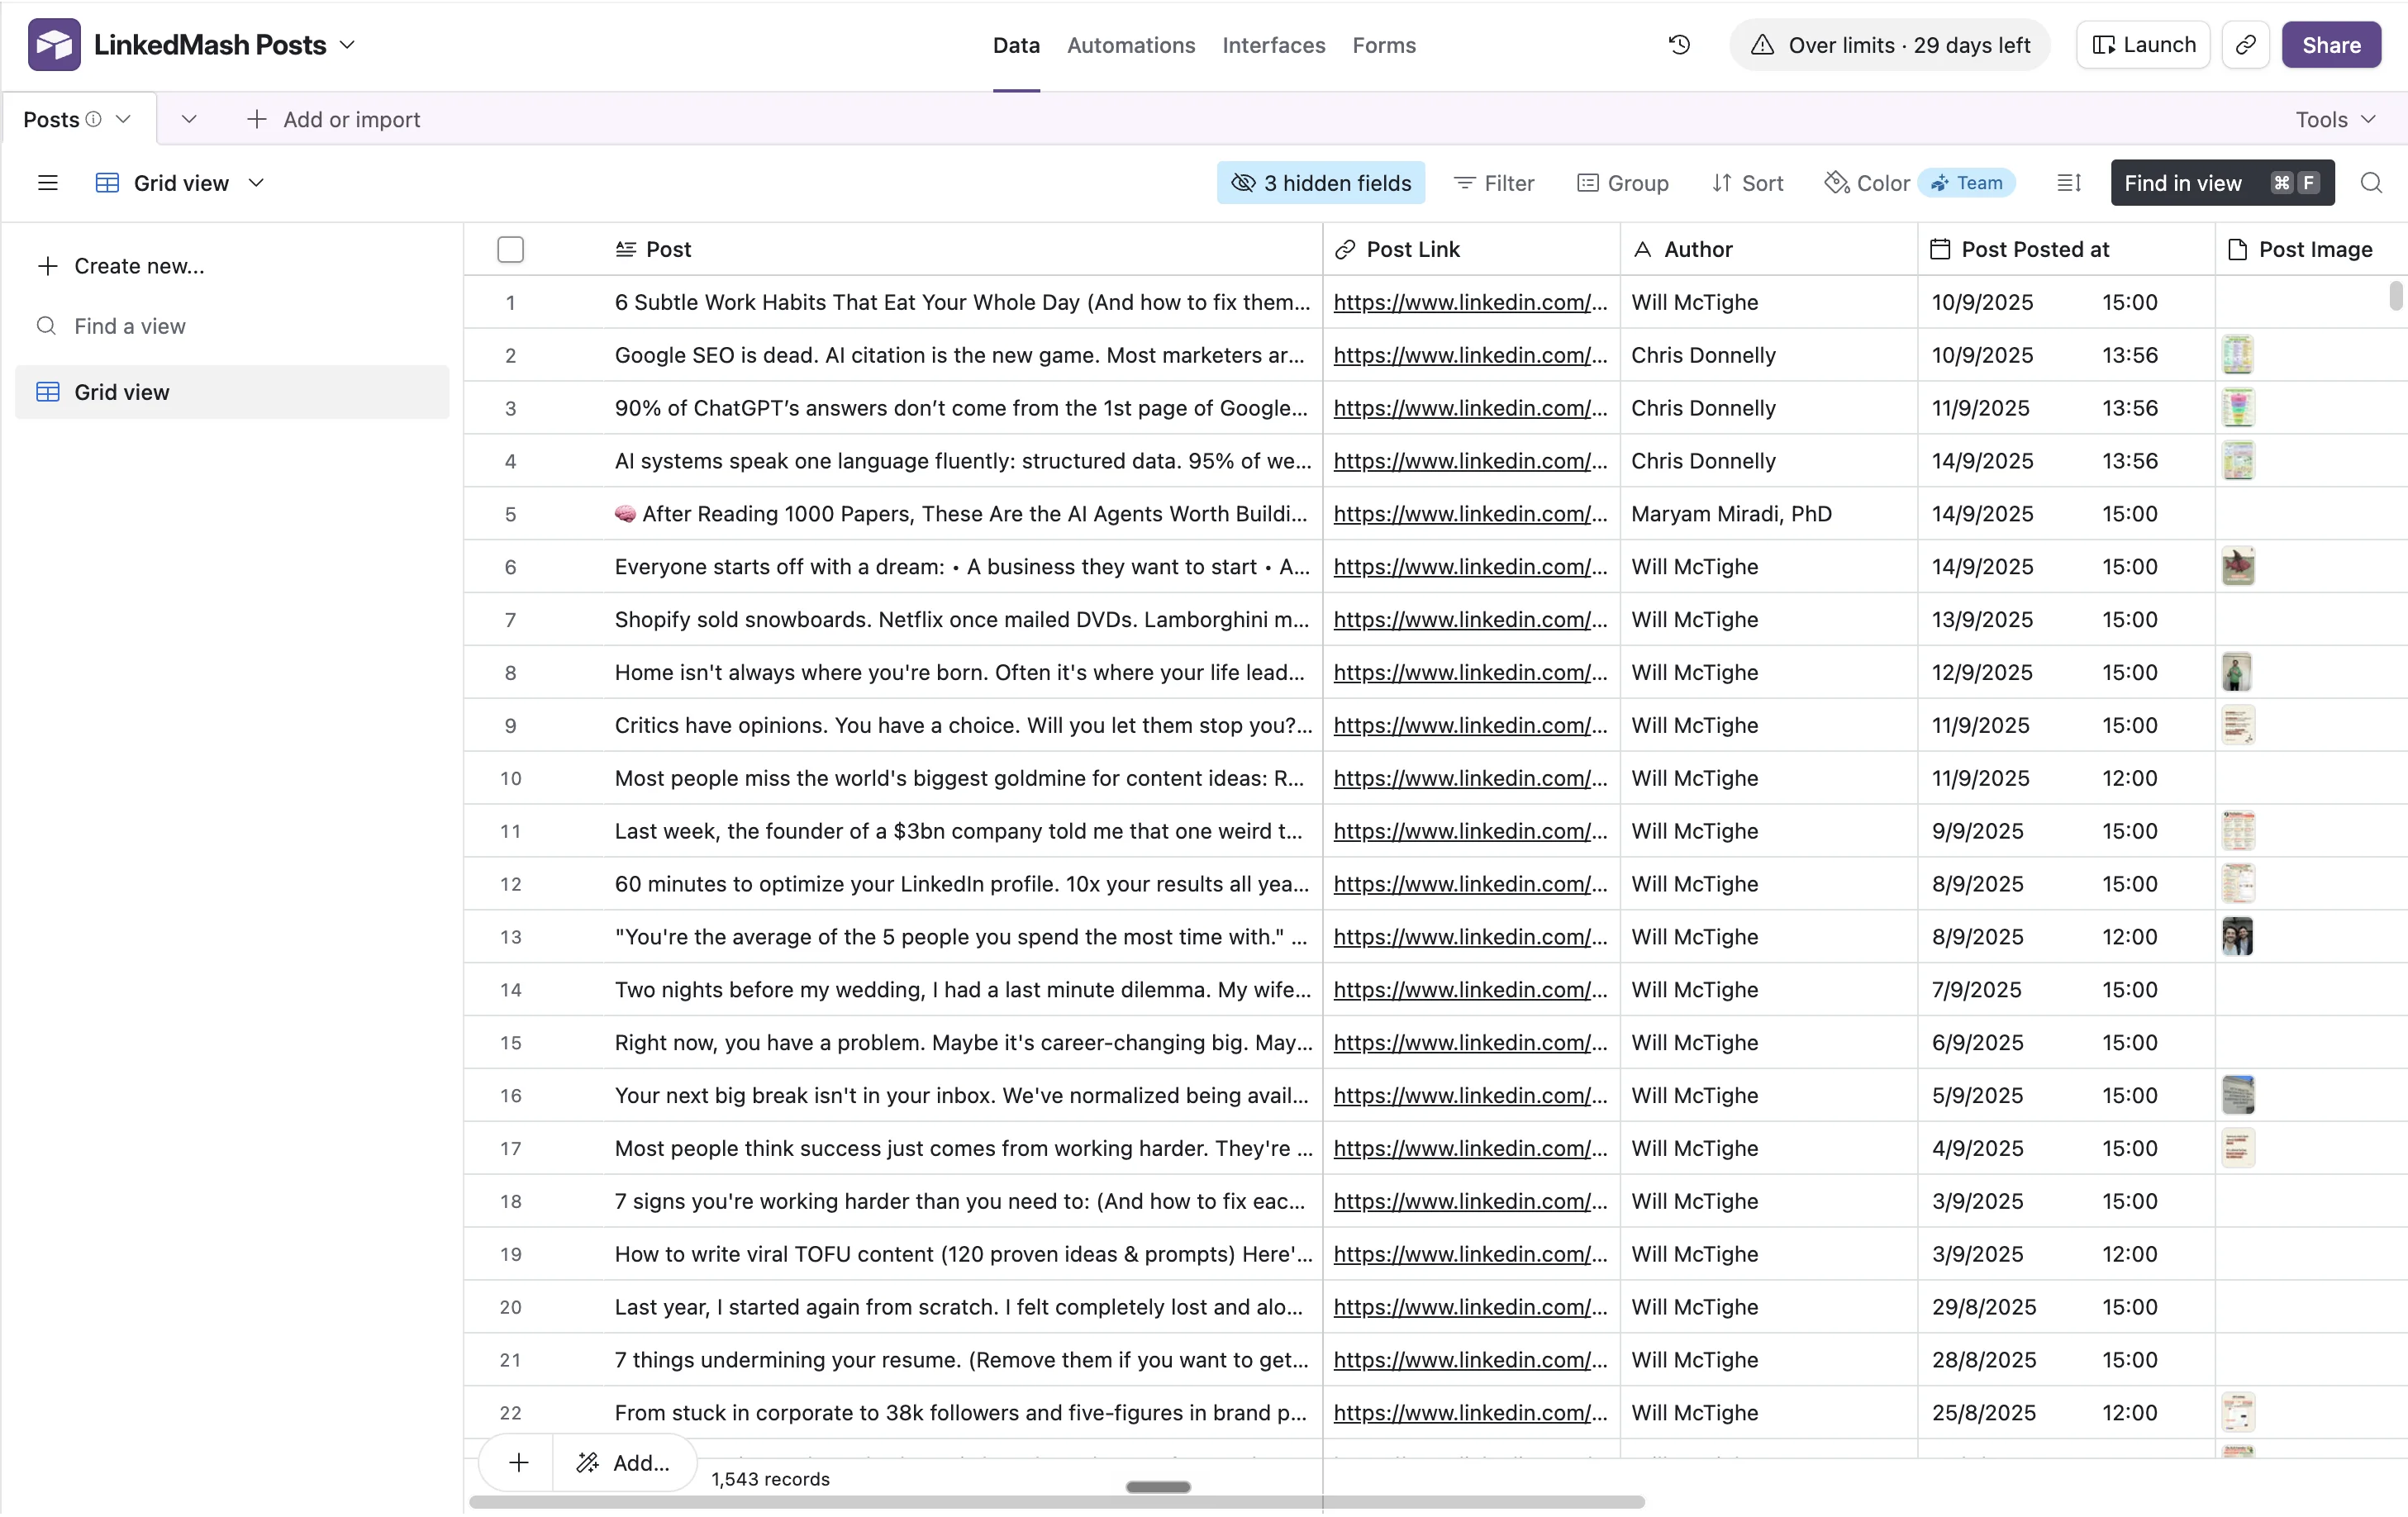Open row 1 LinkedIn post link
Viewport: 2408px width, 1517px height.
[x=1470, y=302]
